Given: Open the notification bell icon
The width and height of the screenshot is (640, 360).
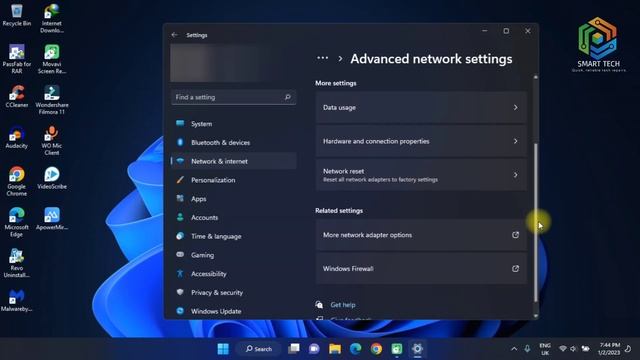Looking at the screenshot, I should [628, 349].
